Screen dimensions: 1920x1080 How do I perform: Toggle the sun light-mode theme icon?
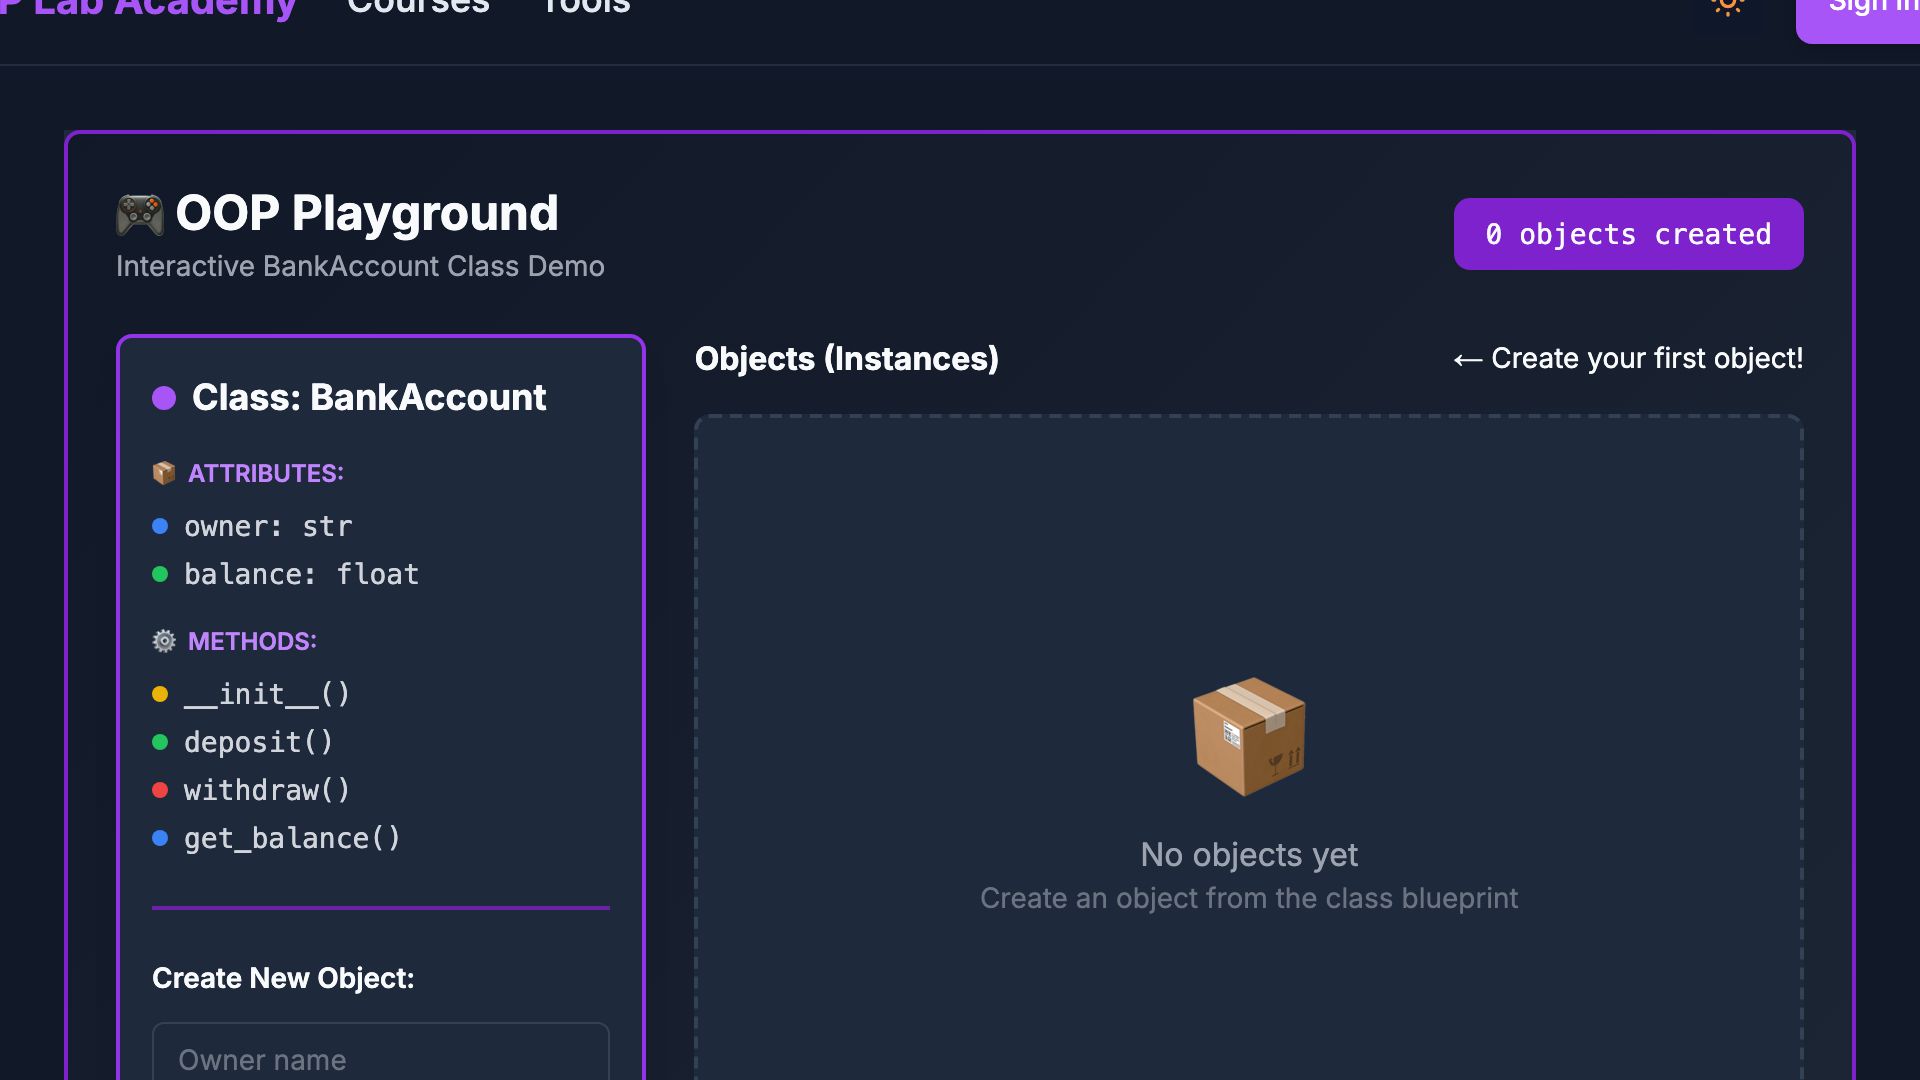[1727, 5]
